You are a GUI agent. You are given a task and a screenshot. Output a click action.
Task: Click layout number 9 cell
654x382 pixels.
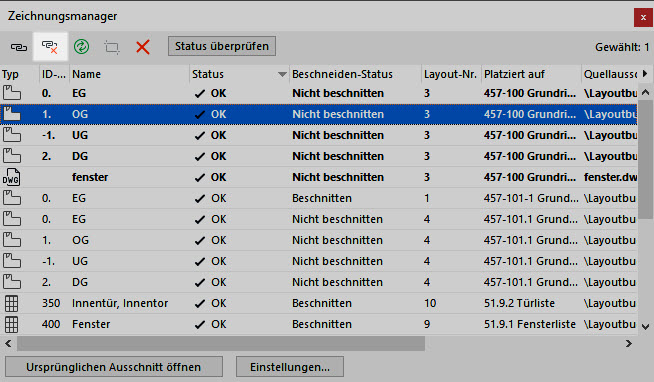[x=427, y=324]
